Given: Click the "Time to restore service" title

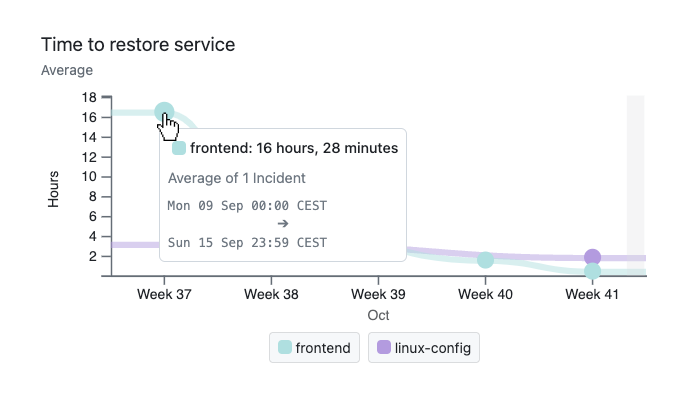Looking at the screenshot, I should [138, 45].
